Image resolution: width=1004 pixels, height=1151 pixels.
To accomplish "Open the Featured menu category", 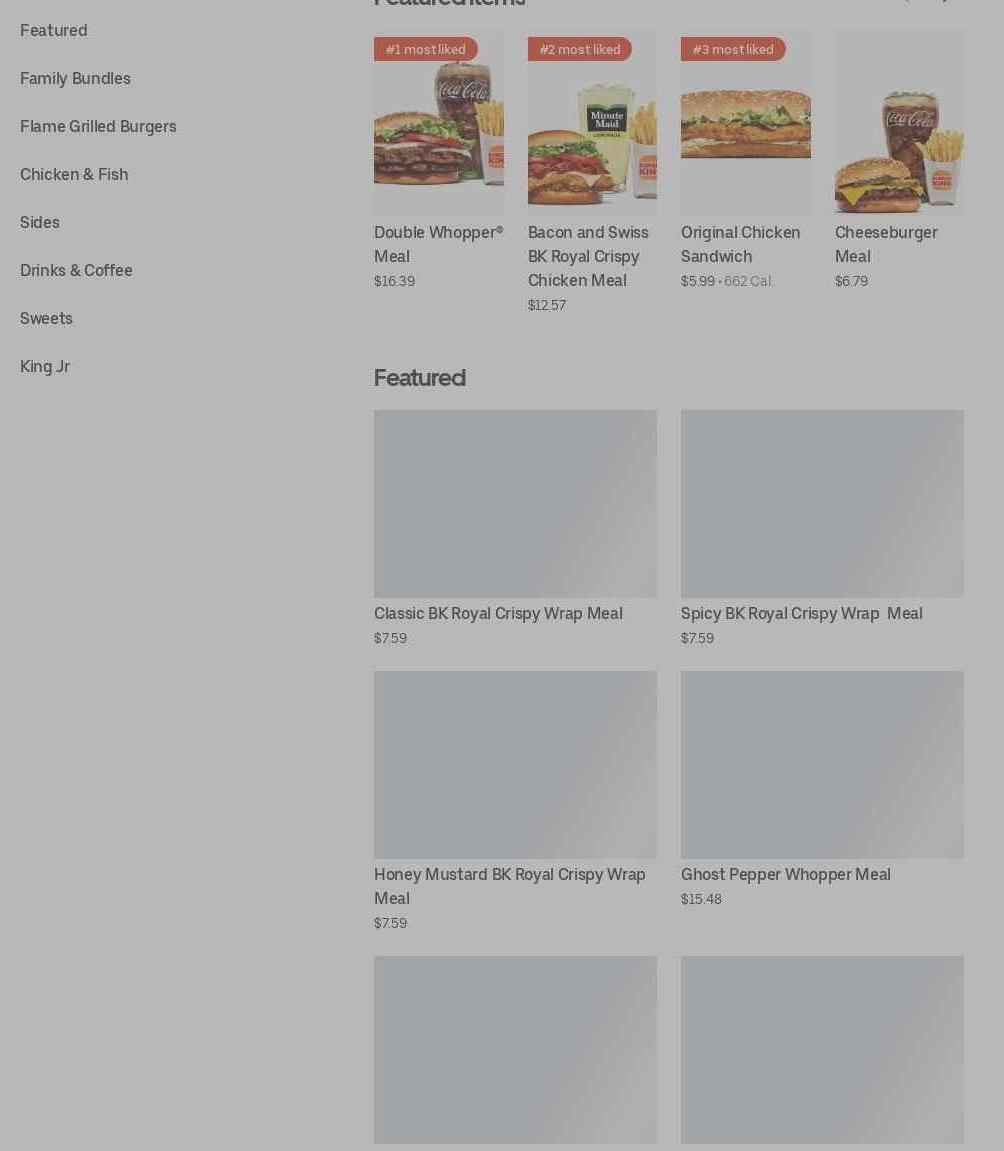I will (x=54, y=31).
